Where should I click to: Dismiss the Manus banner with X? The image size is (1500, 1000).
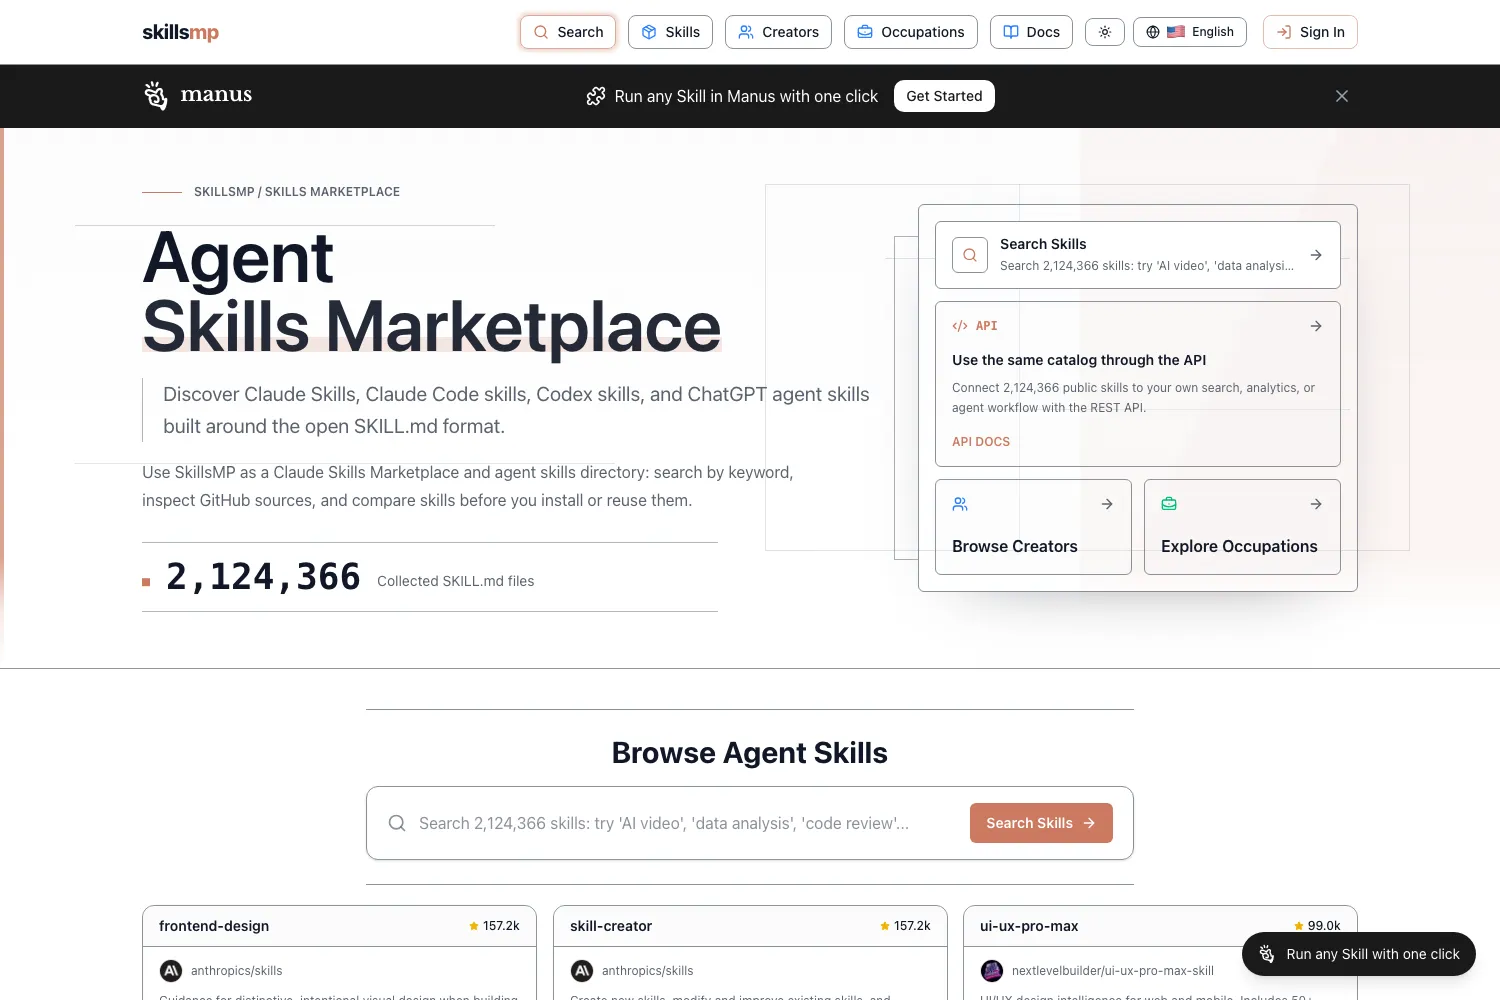click(1342, 96)
